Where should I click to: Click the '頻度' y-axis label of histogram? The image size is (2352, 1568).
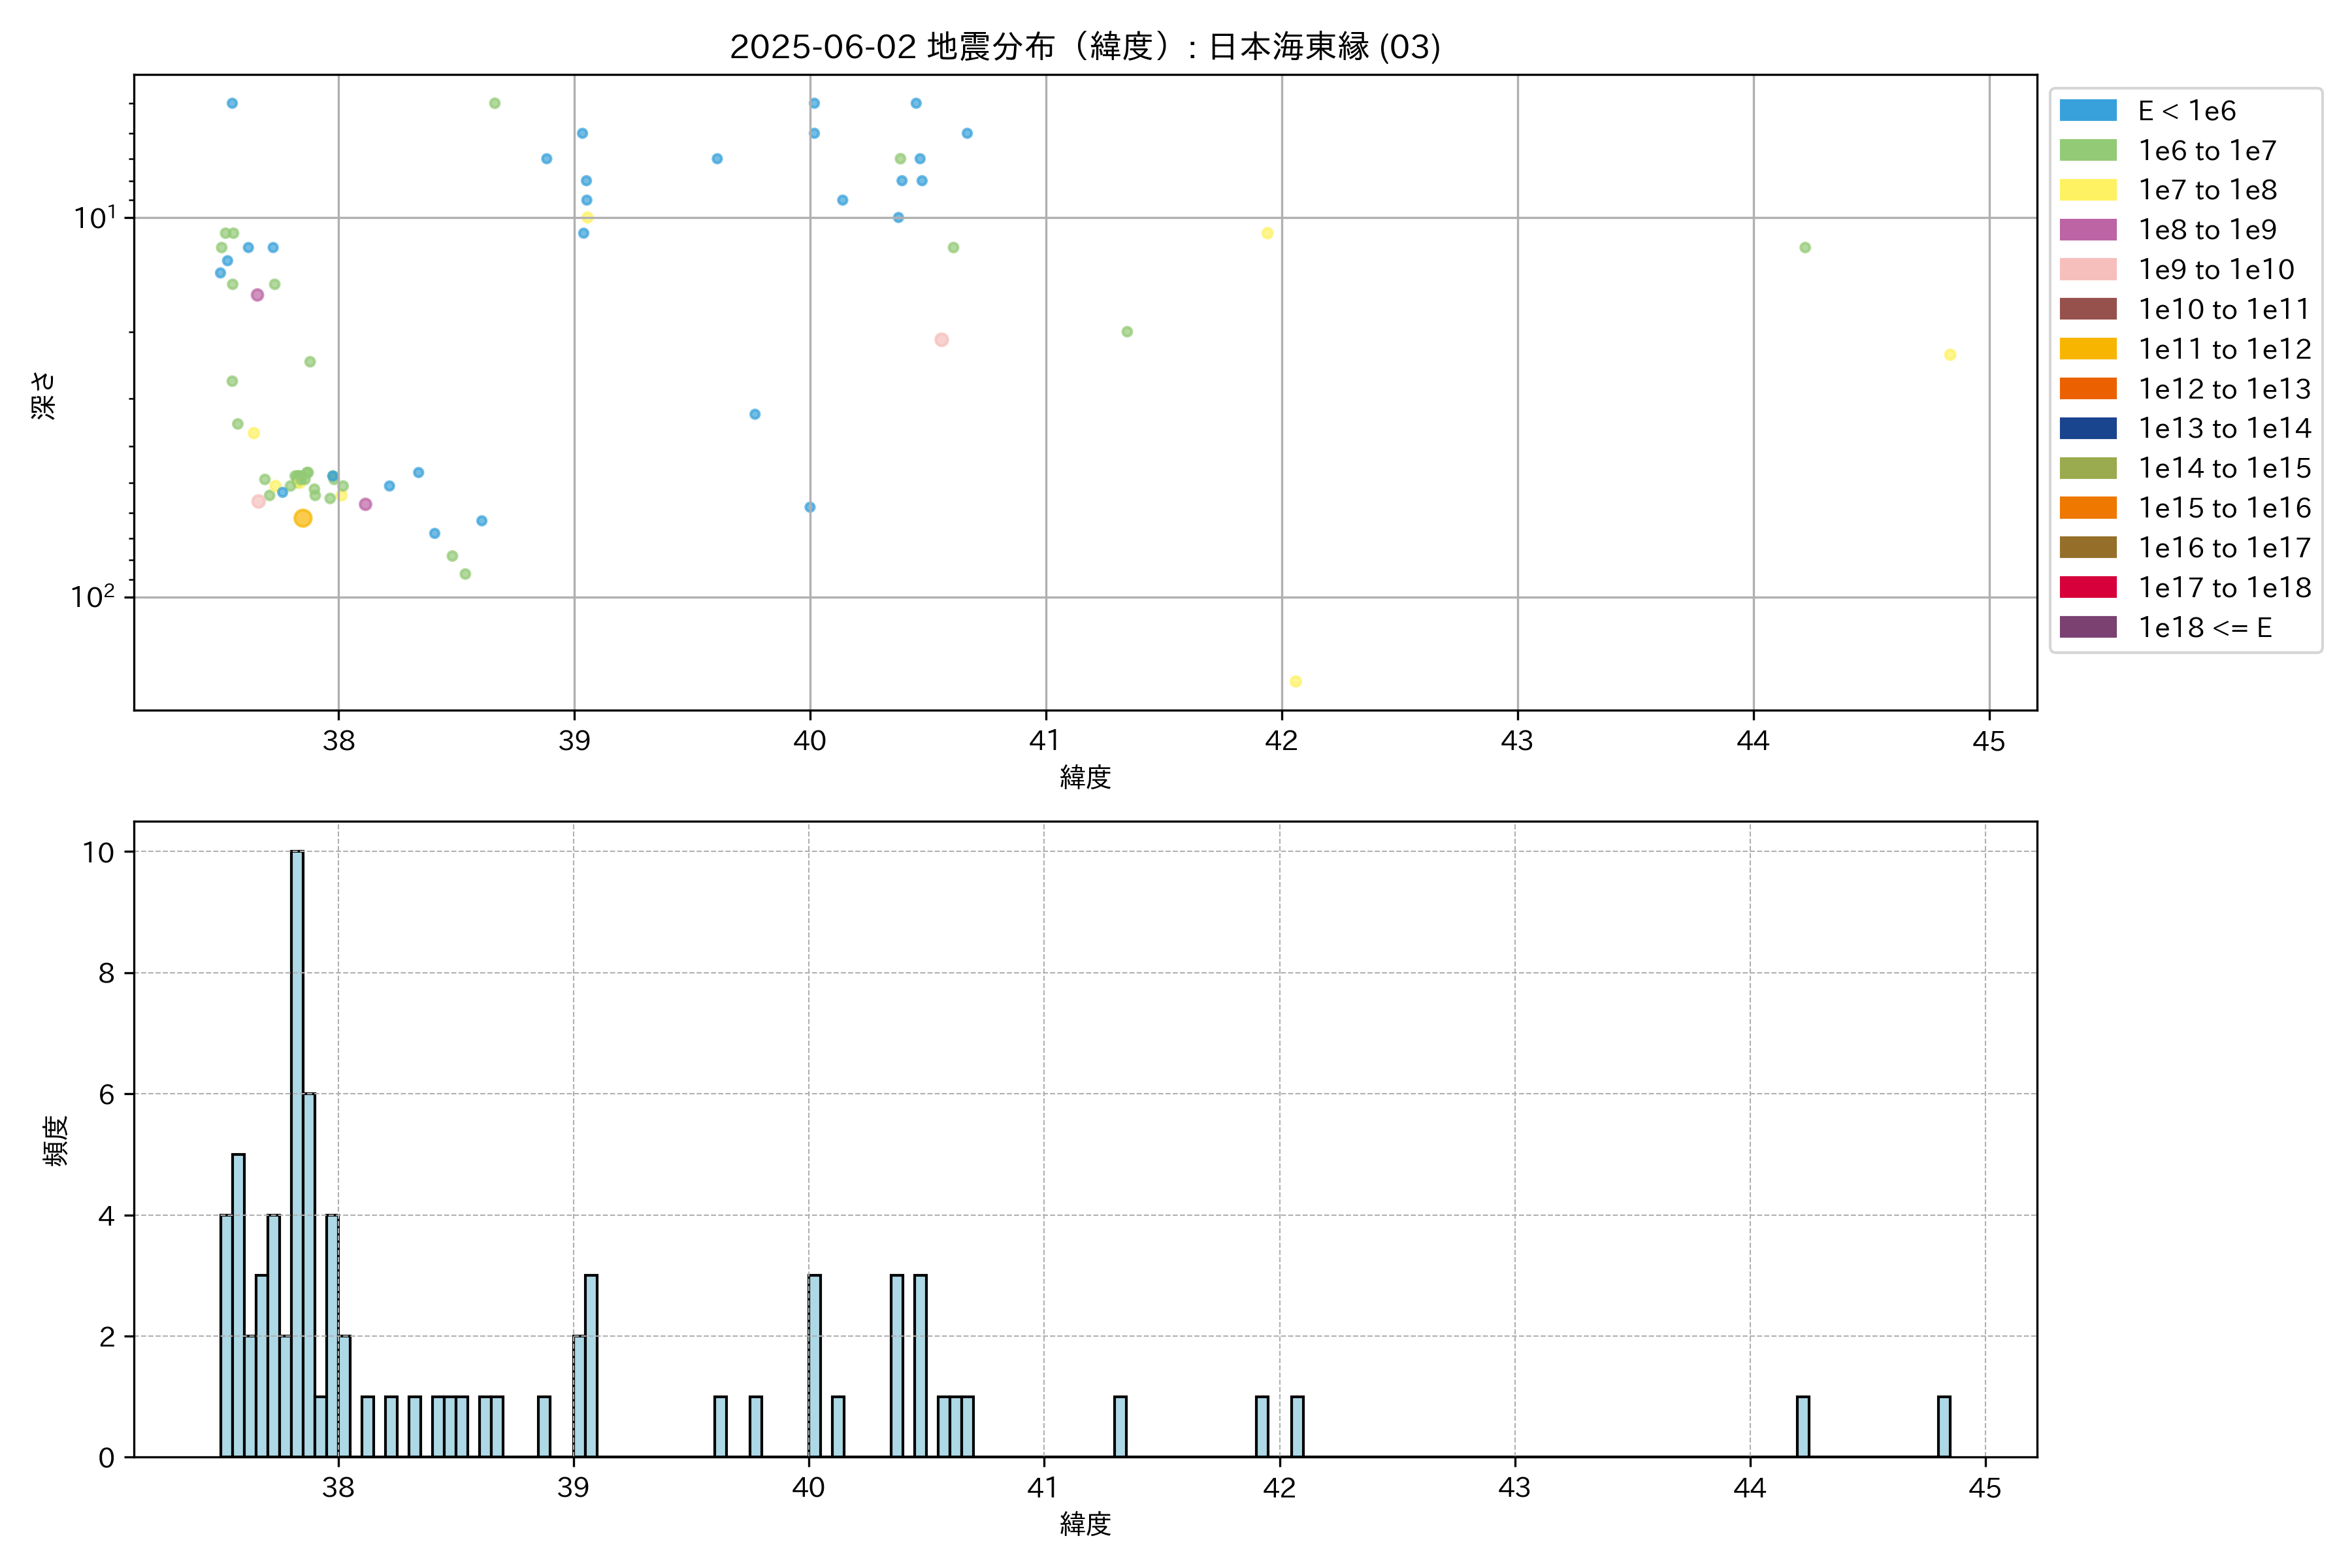click(56, 1140)
